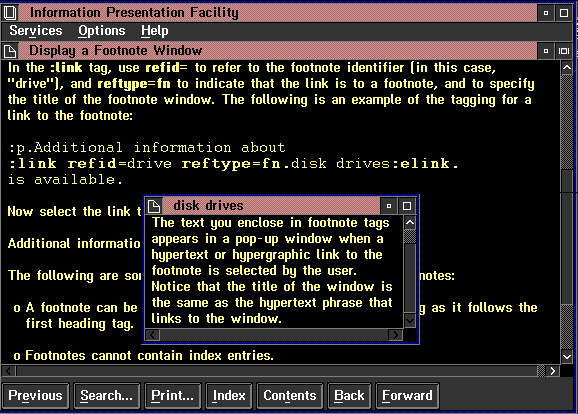Click the Search... button

[x=107, y=396]
